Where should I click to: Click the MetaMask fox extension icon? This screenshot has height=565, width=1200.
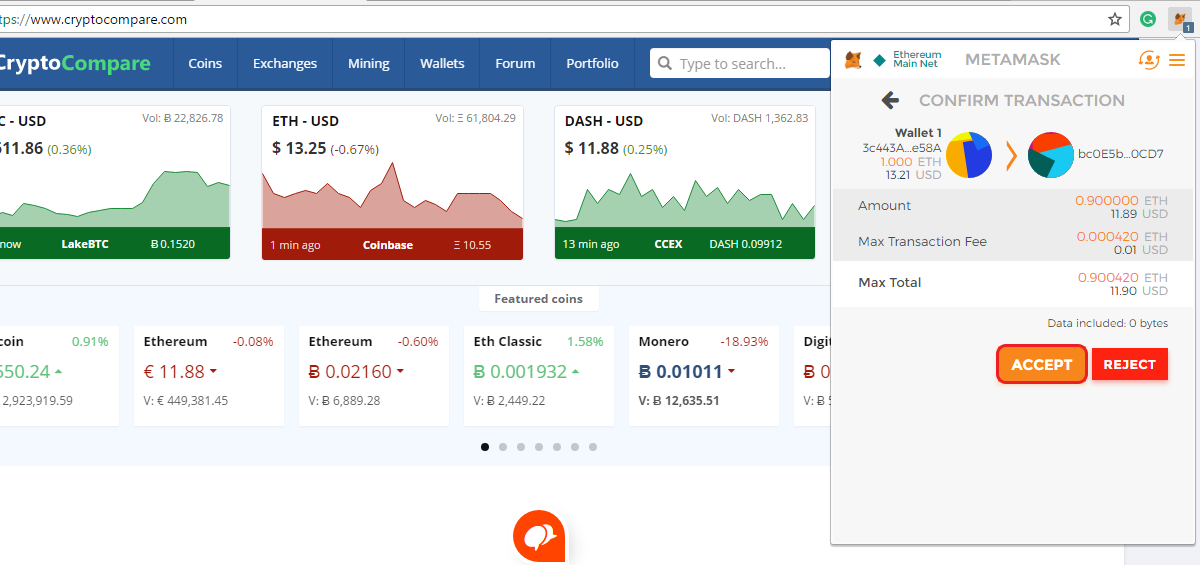[x=1181, y=20]
